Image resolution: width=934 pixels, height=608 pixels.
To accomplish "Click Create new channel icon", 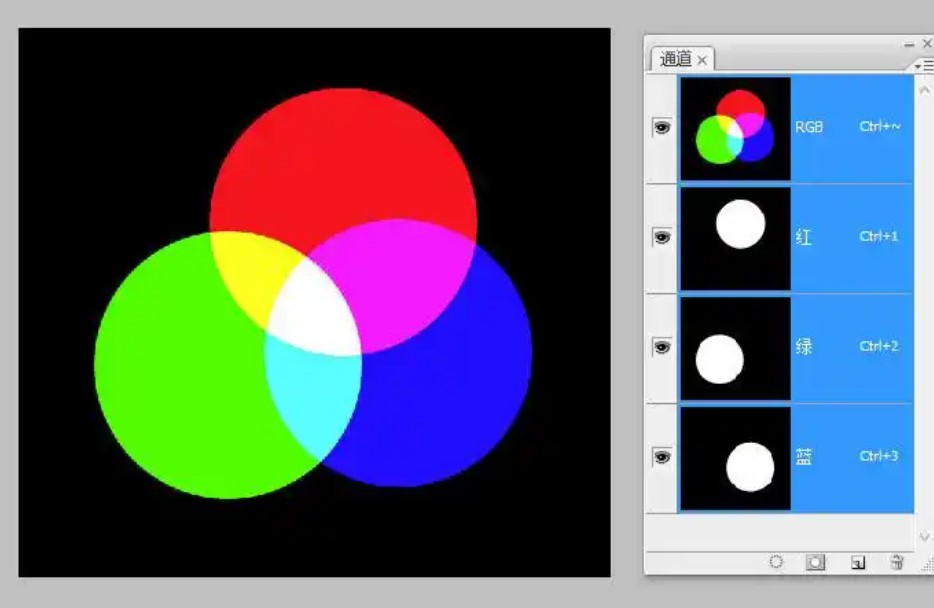I will point(857,563).
